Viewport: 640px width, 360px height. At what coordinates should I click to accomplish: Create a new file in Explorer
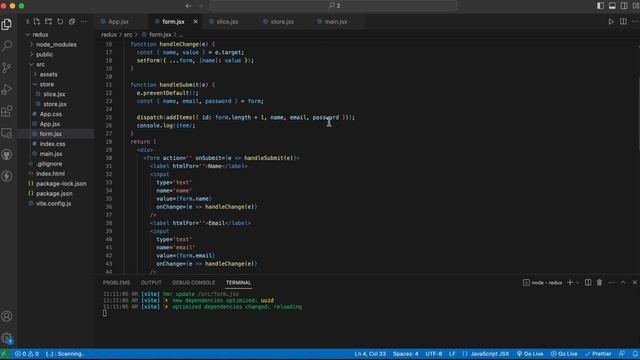point(37,22)
